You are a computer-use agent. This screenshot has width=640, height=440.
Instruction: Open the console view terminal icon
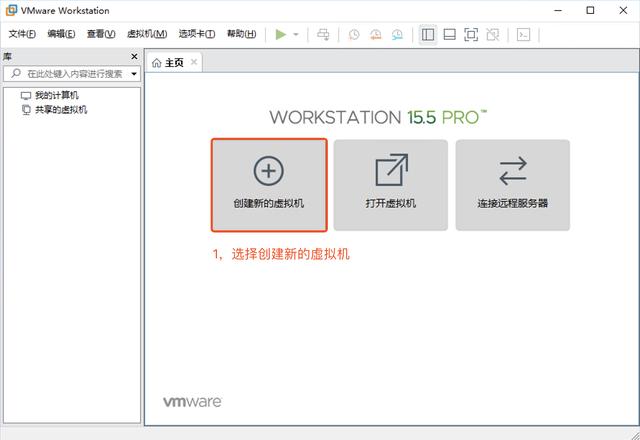(x=523, y=35)
